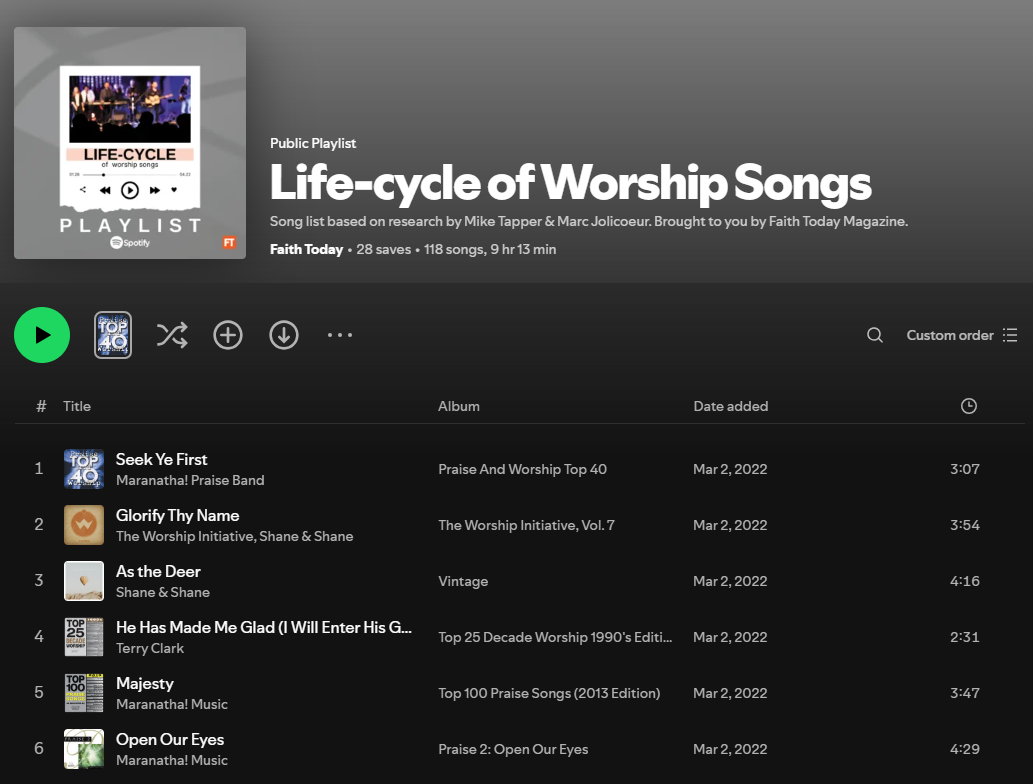
Task: Search within the playlist
Action: pos(875,335)
